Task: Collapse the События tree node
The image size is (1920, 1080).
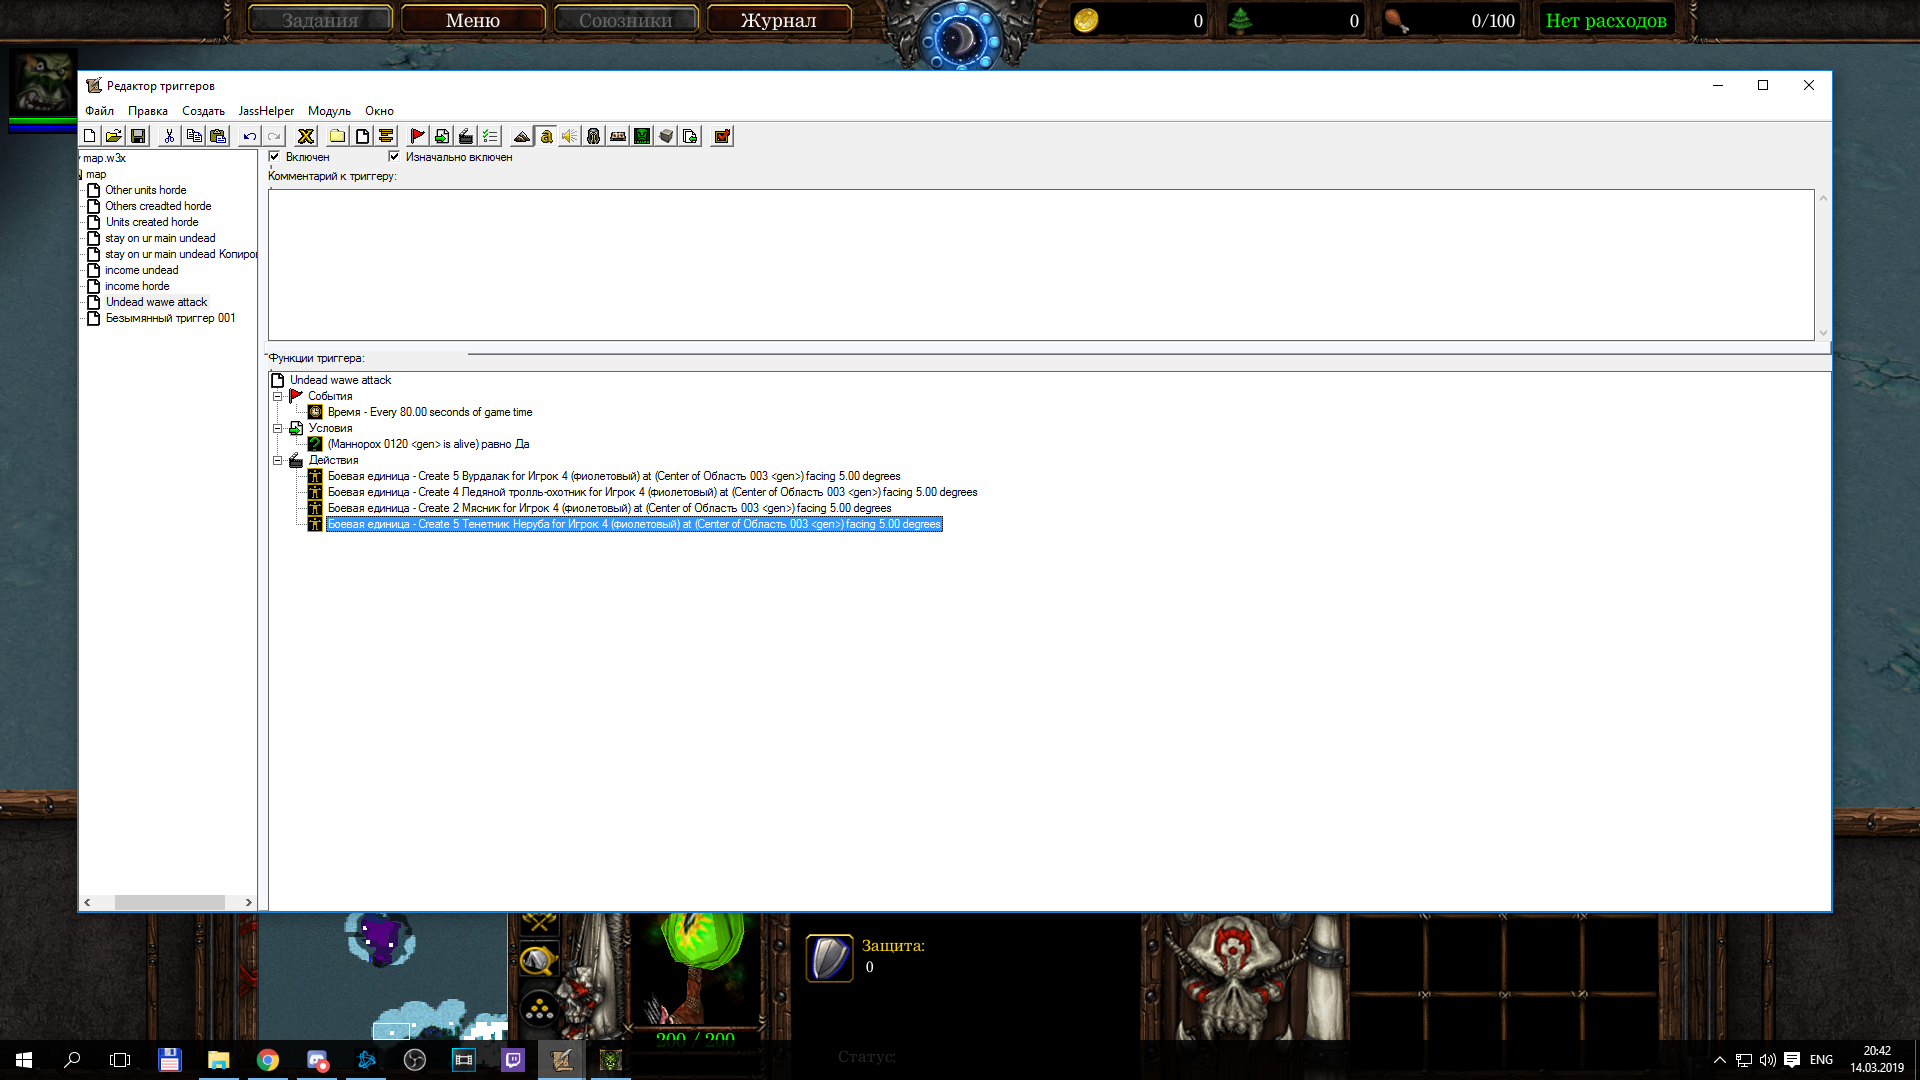Action: click(278, 396)
